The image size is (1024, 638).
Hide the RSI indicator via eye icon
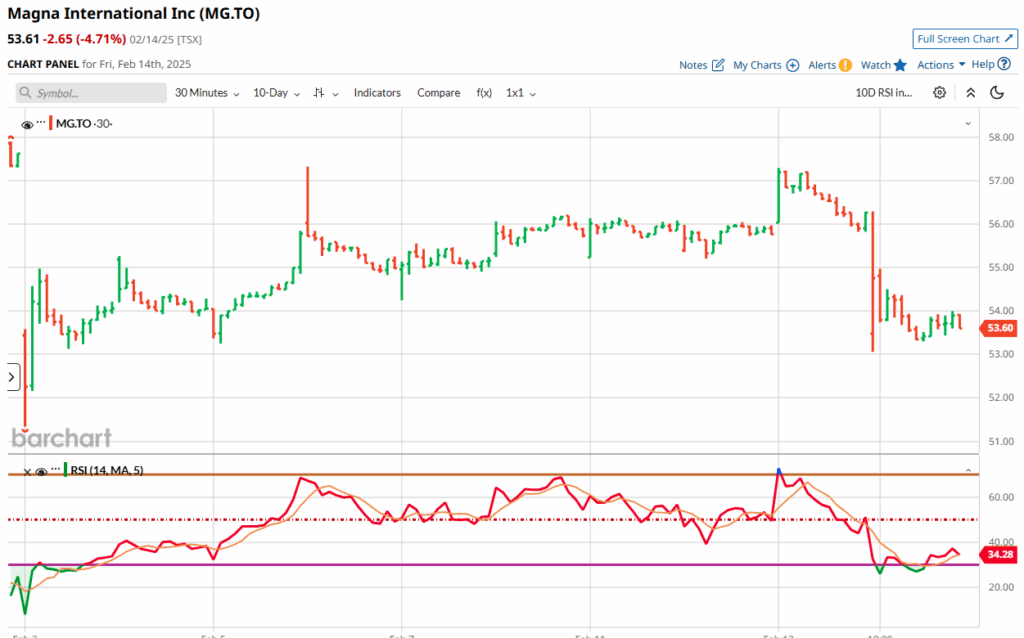click(41, 470)
